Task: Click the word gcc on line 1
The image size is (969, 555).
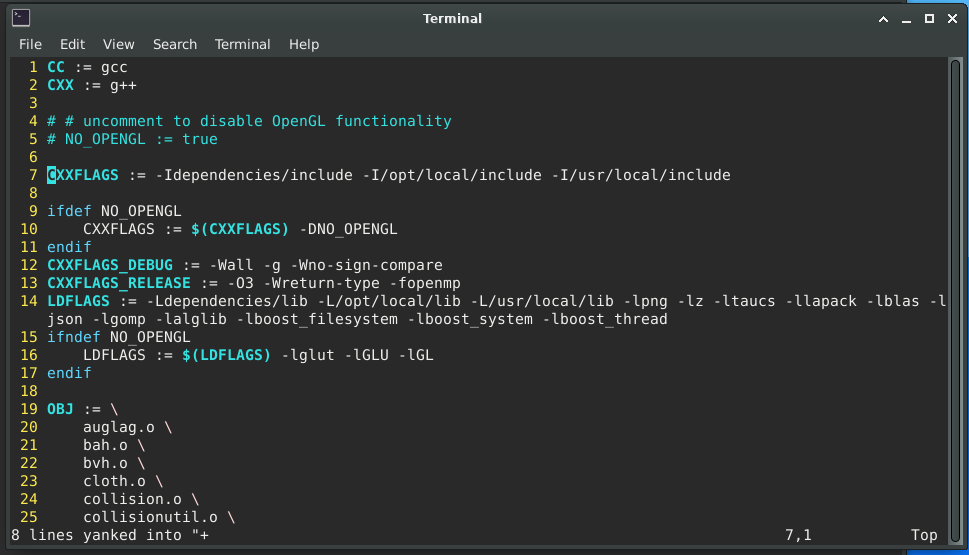Action: [x=114, y=67]
